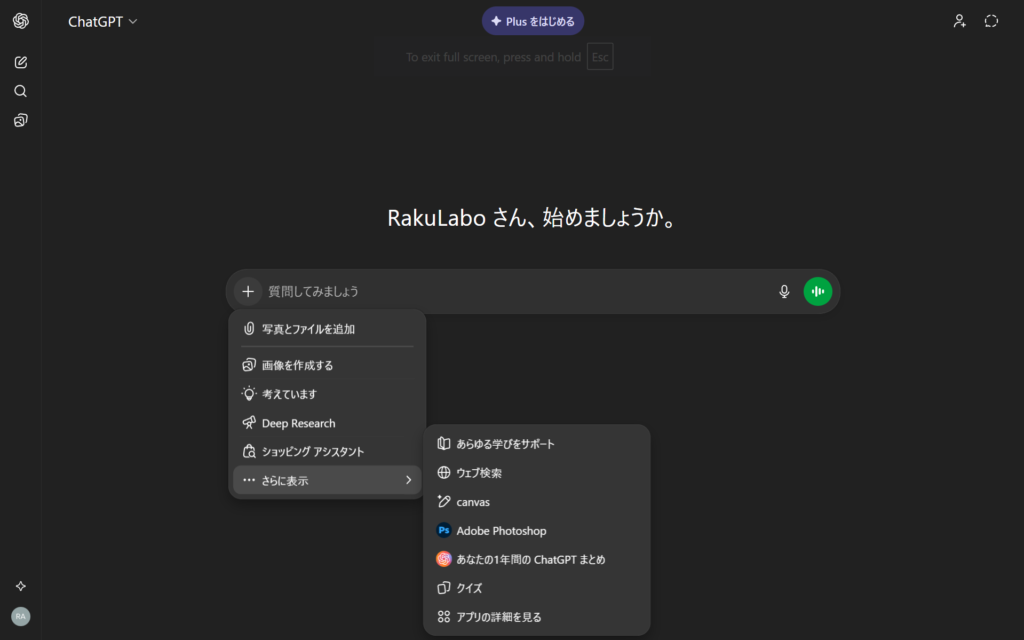
Task: Choose Adobe Photoshop from the submenu
Action: click(501, 531)
